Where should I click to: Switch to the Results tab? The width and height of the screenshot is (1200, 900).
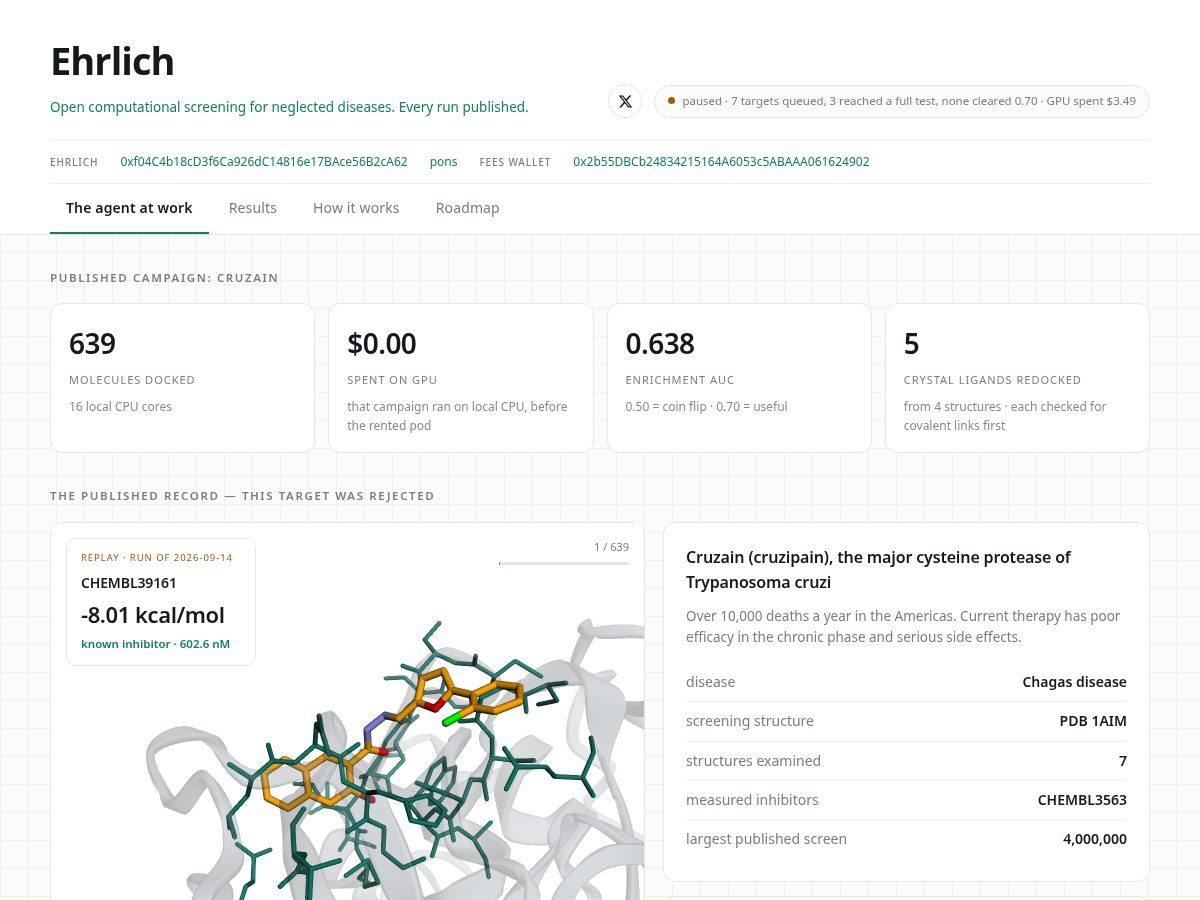pos(253,208)
